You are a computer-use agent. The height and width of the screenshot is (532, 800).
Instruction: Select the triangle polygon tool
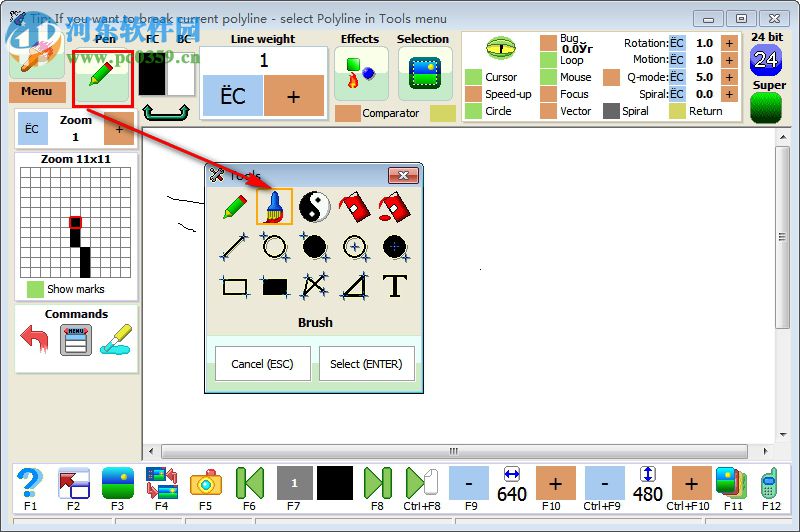[355, 286]
